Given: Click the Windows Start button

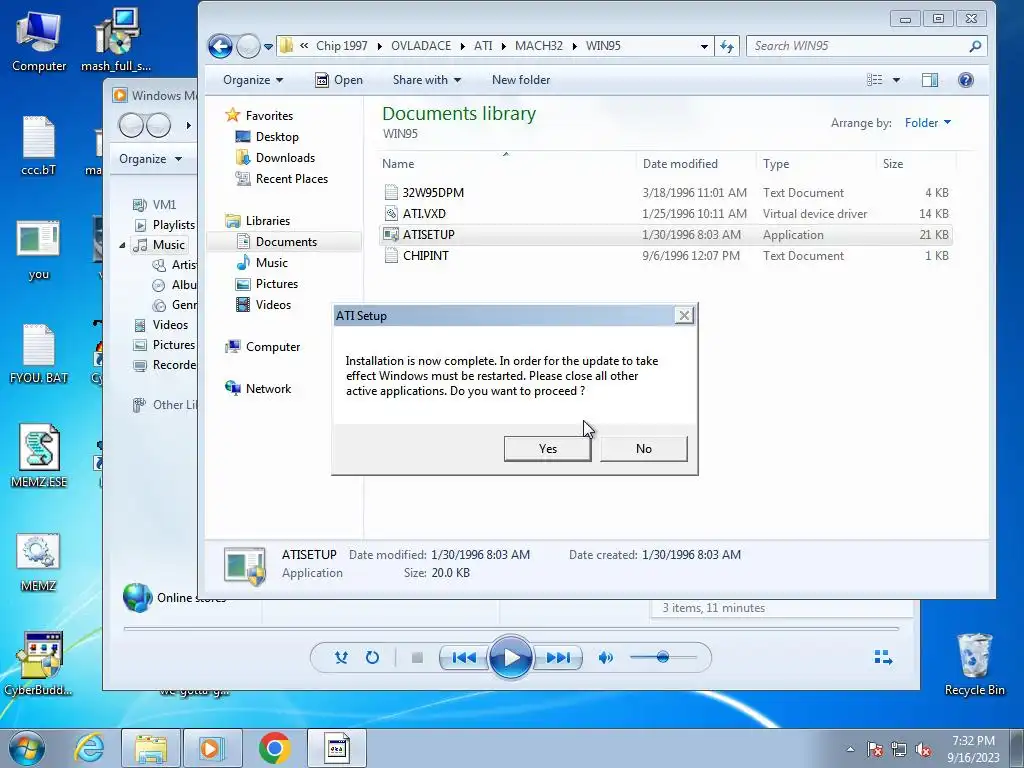Looking at the screenshot, I should tap(27, 748).
